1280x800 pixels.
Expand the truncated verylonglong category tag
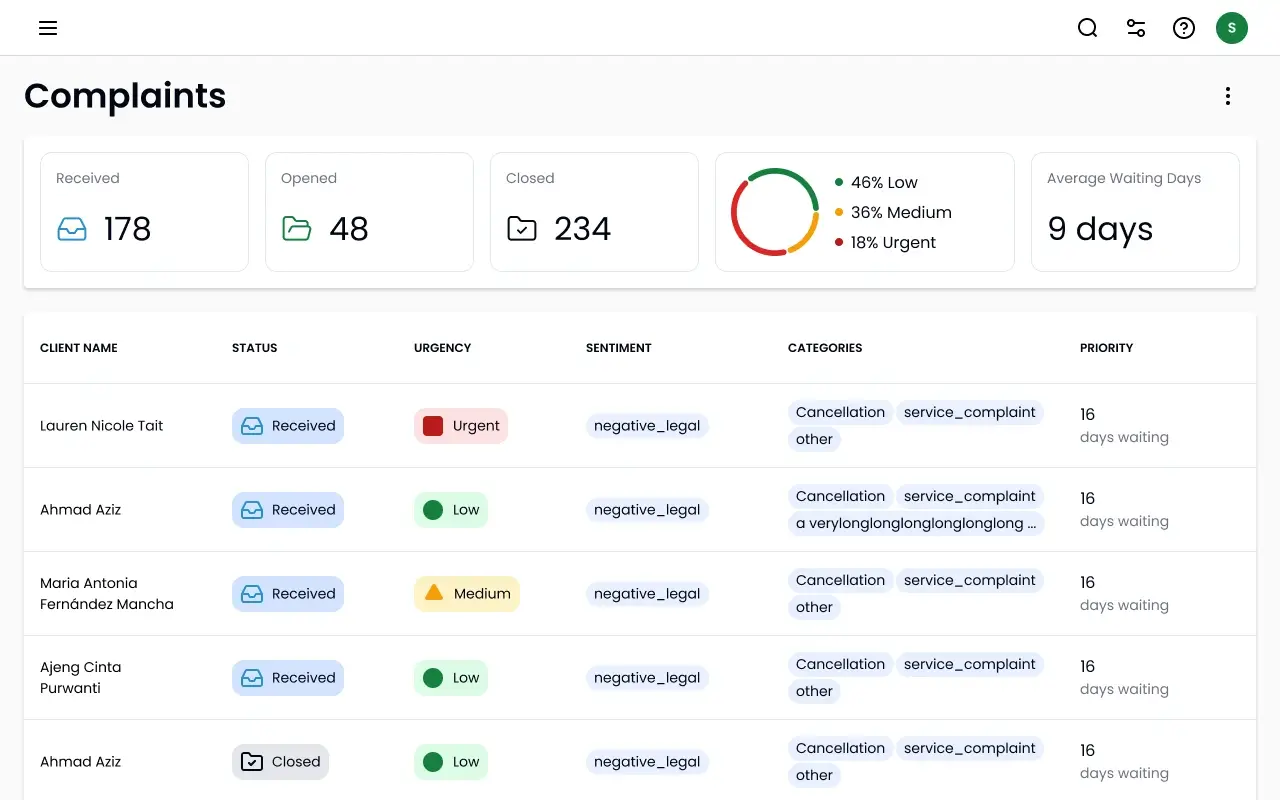click(917, 523)
